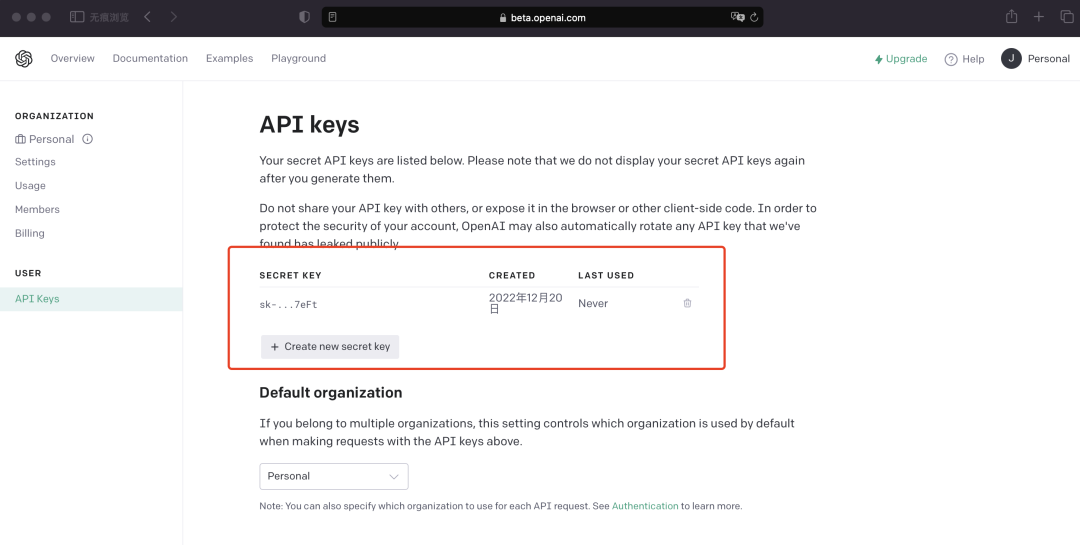Show tab overview icon
Viewport: 1080px width, 545px height.
[x=1067, y=17]
